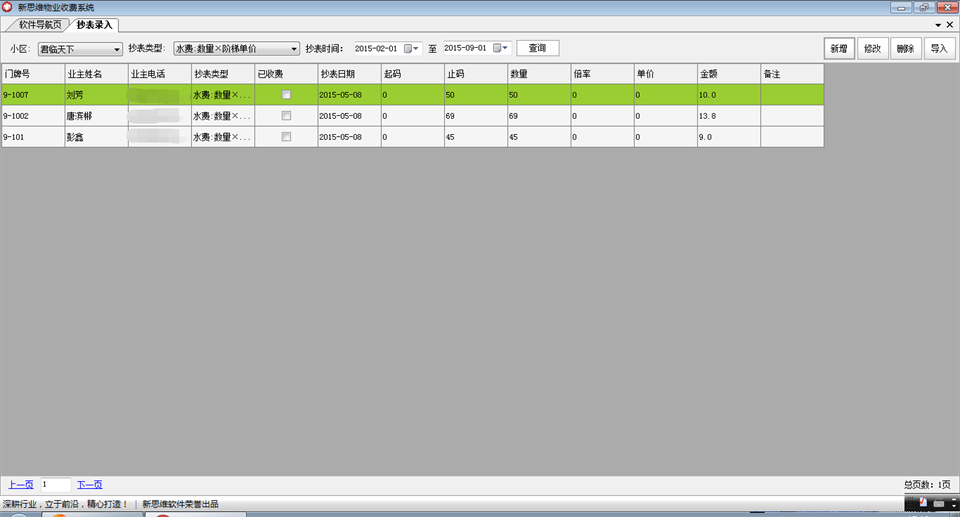Image resolution: width=960 pixels, height=517 pixels.
Task: Expand the 小区 dropdown showing 君临天下
Action: coord(80,49)
